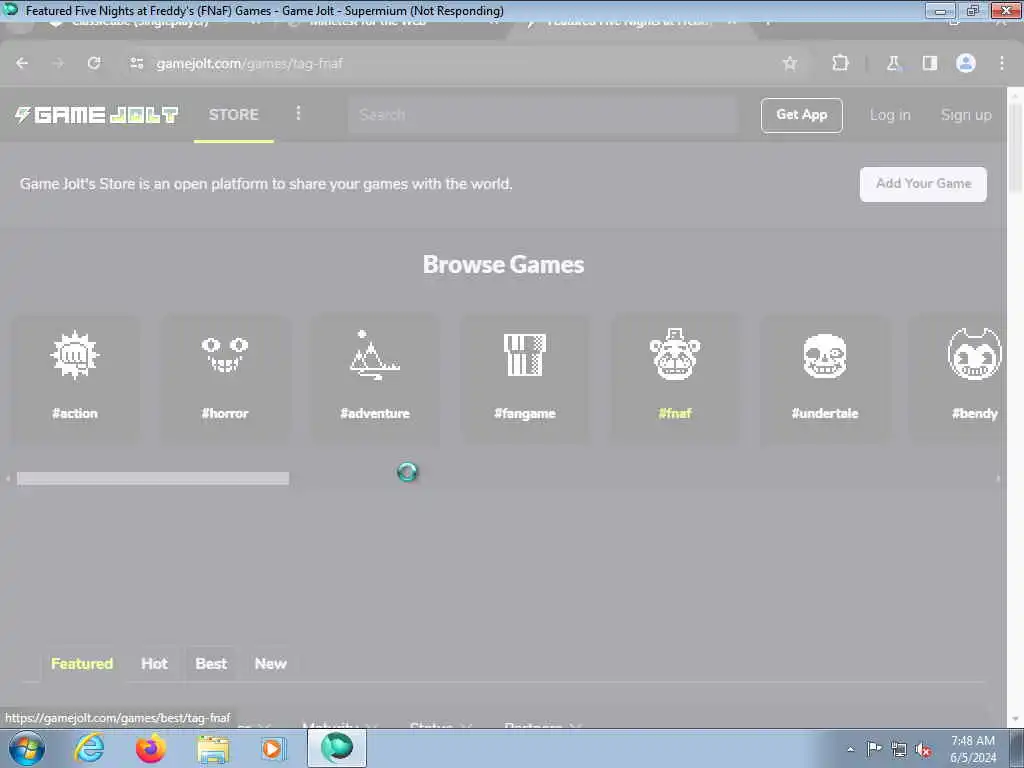
Task: Switch to the Featured games tab
Action: pos(82,664)
